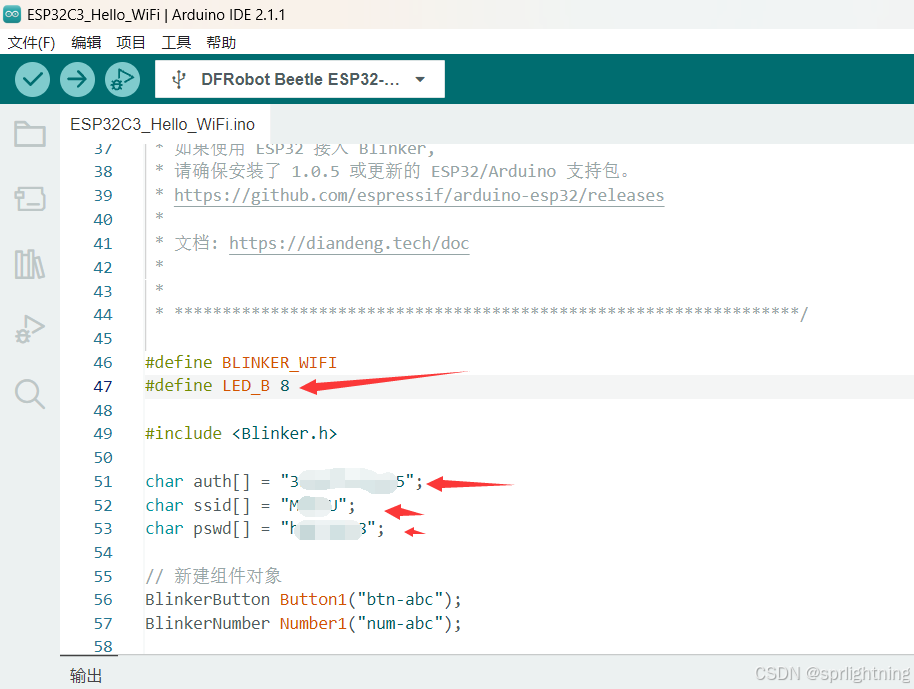
Task: Open the Boards Manager sidebar icon
Action: point(30,199)
